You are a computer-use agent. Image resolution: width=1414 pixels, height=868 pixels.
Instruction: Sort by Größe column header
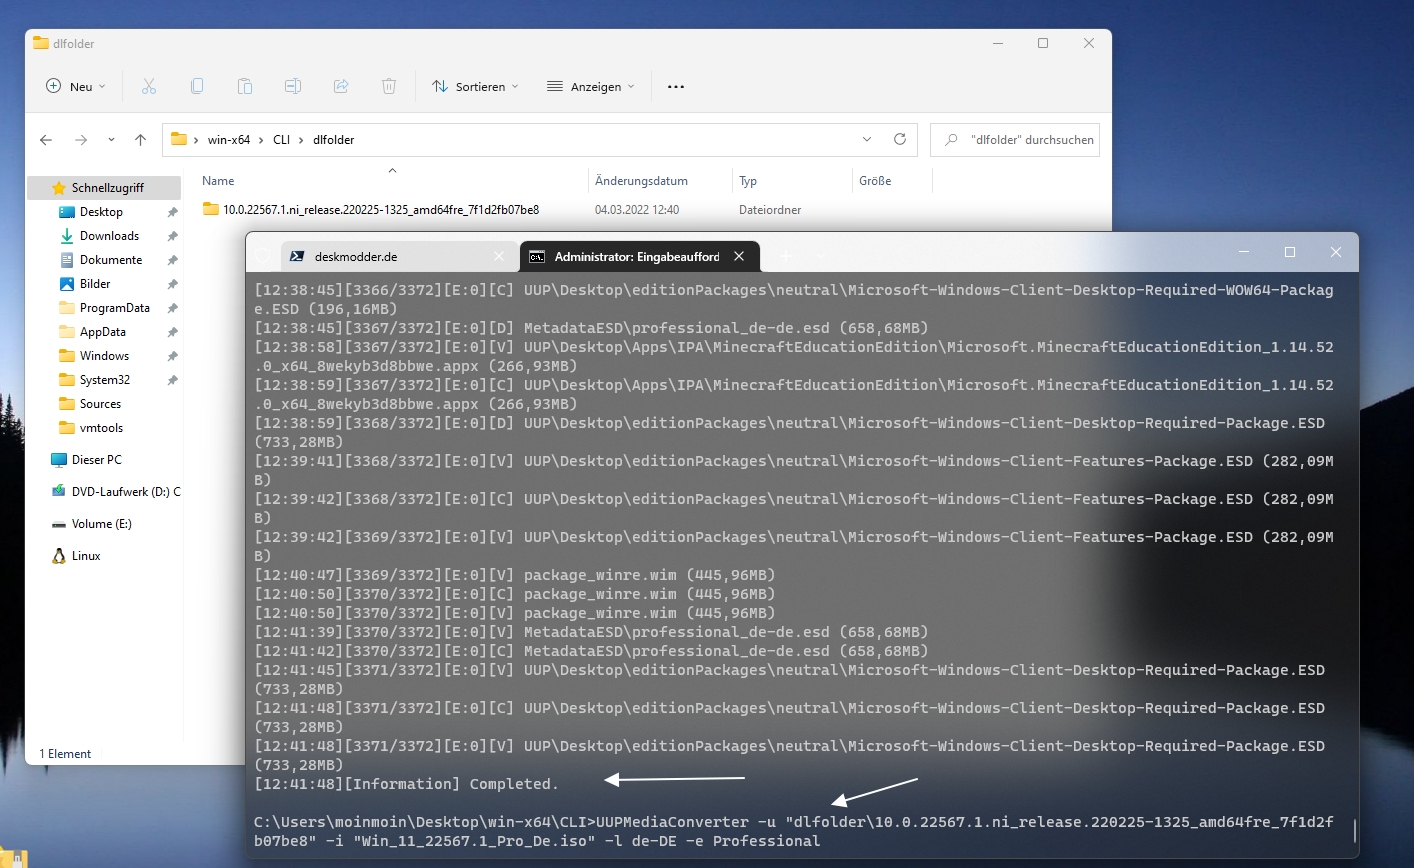[875, 181]
